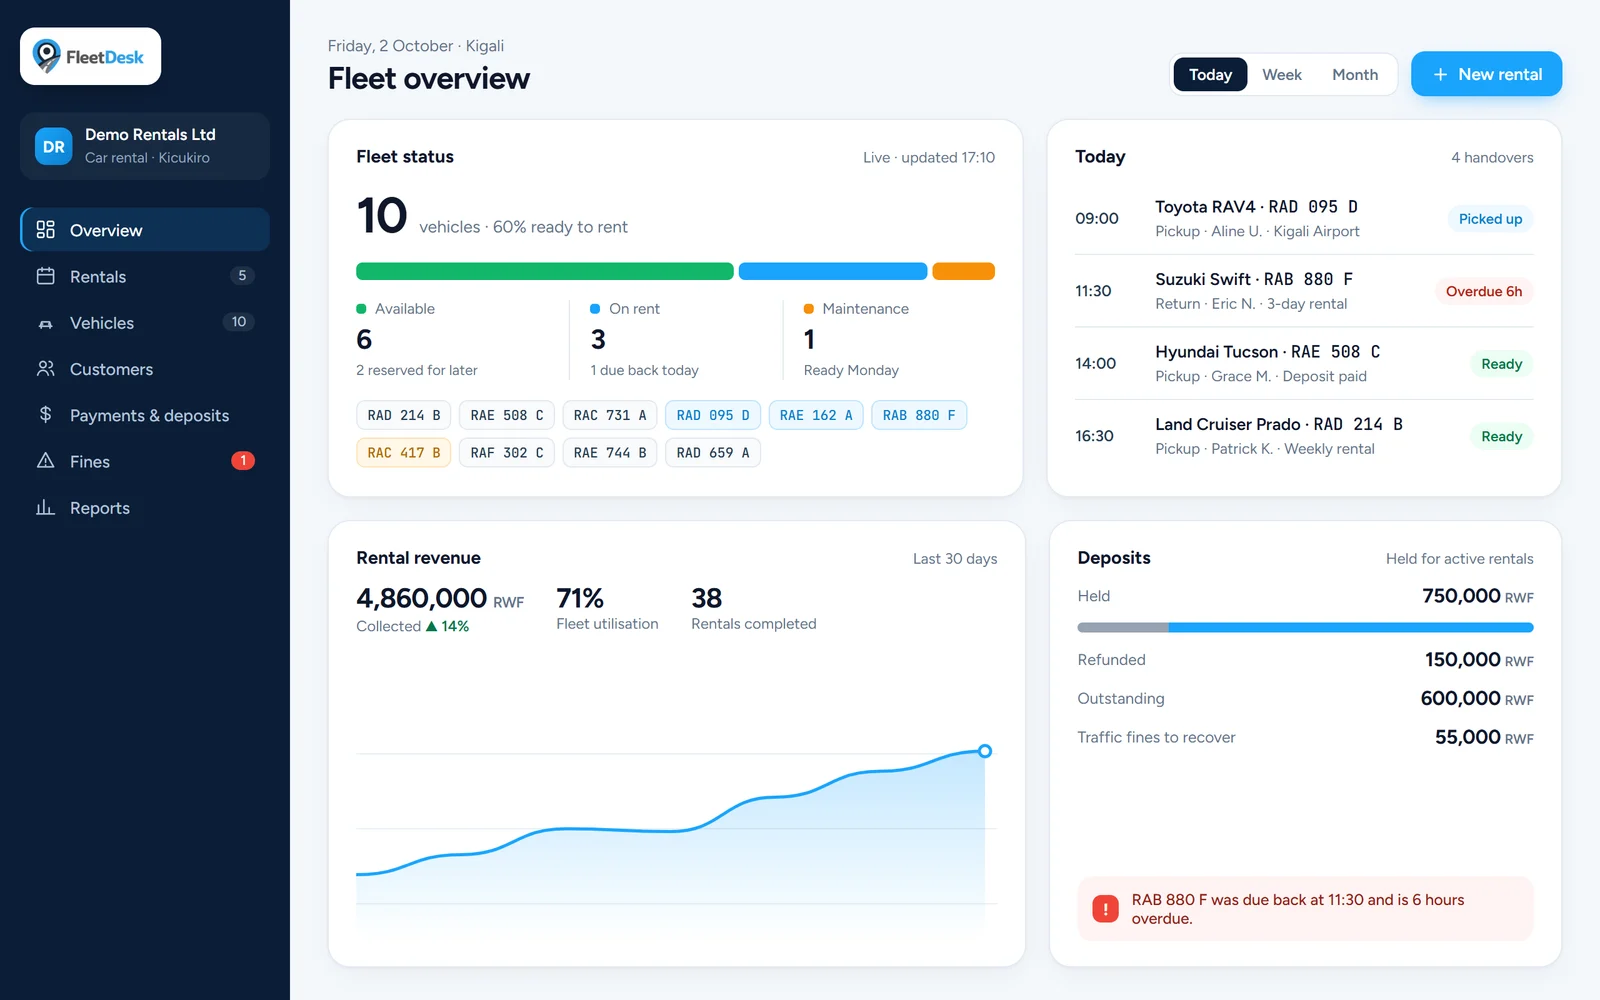Click the green Available fleet bar segment

[x=545, y=271]
